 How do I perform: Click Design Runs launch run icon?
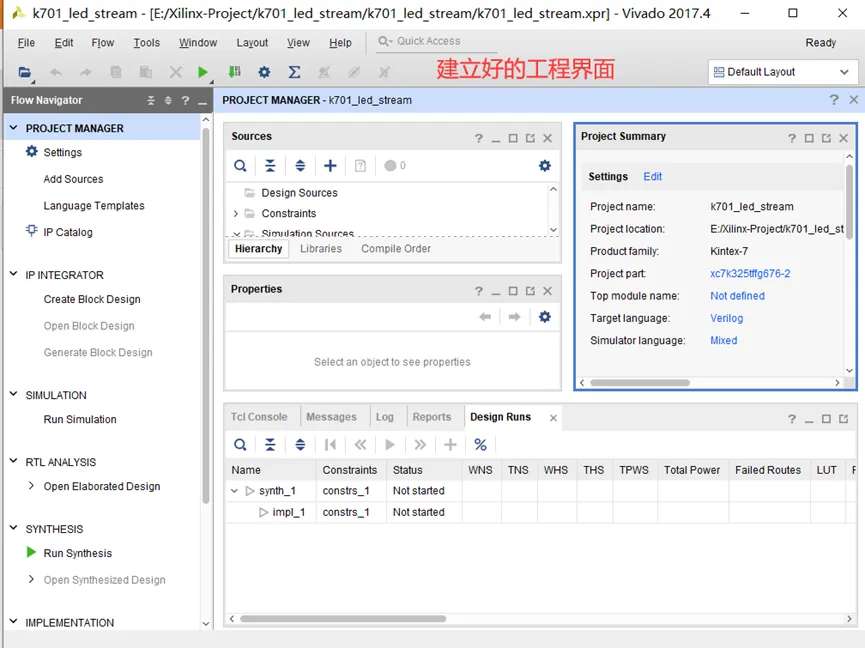click(389, 445)
